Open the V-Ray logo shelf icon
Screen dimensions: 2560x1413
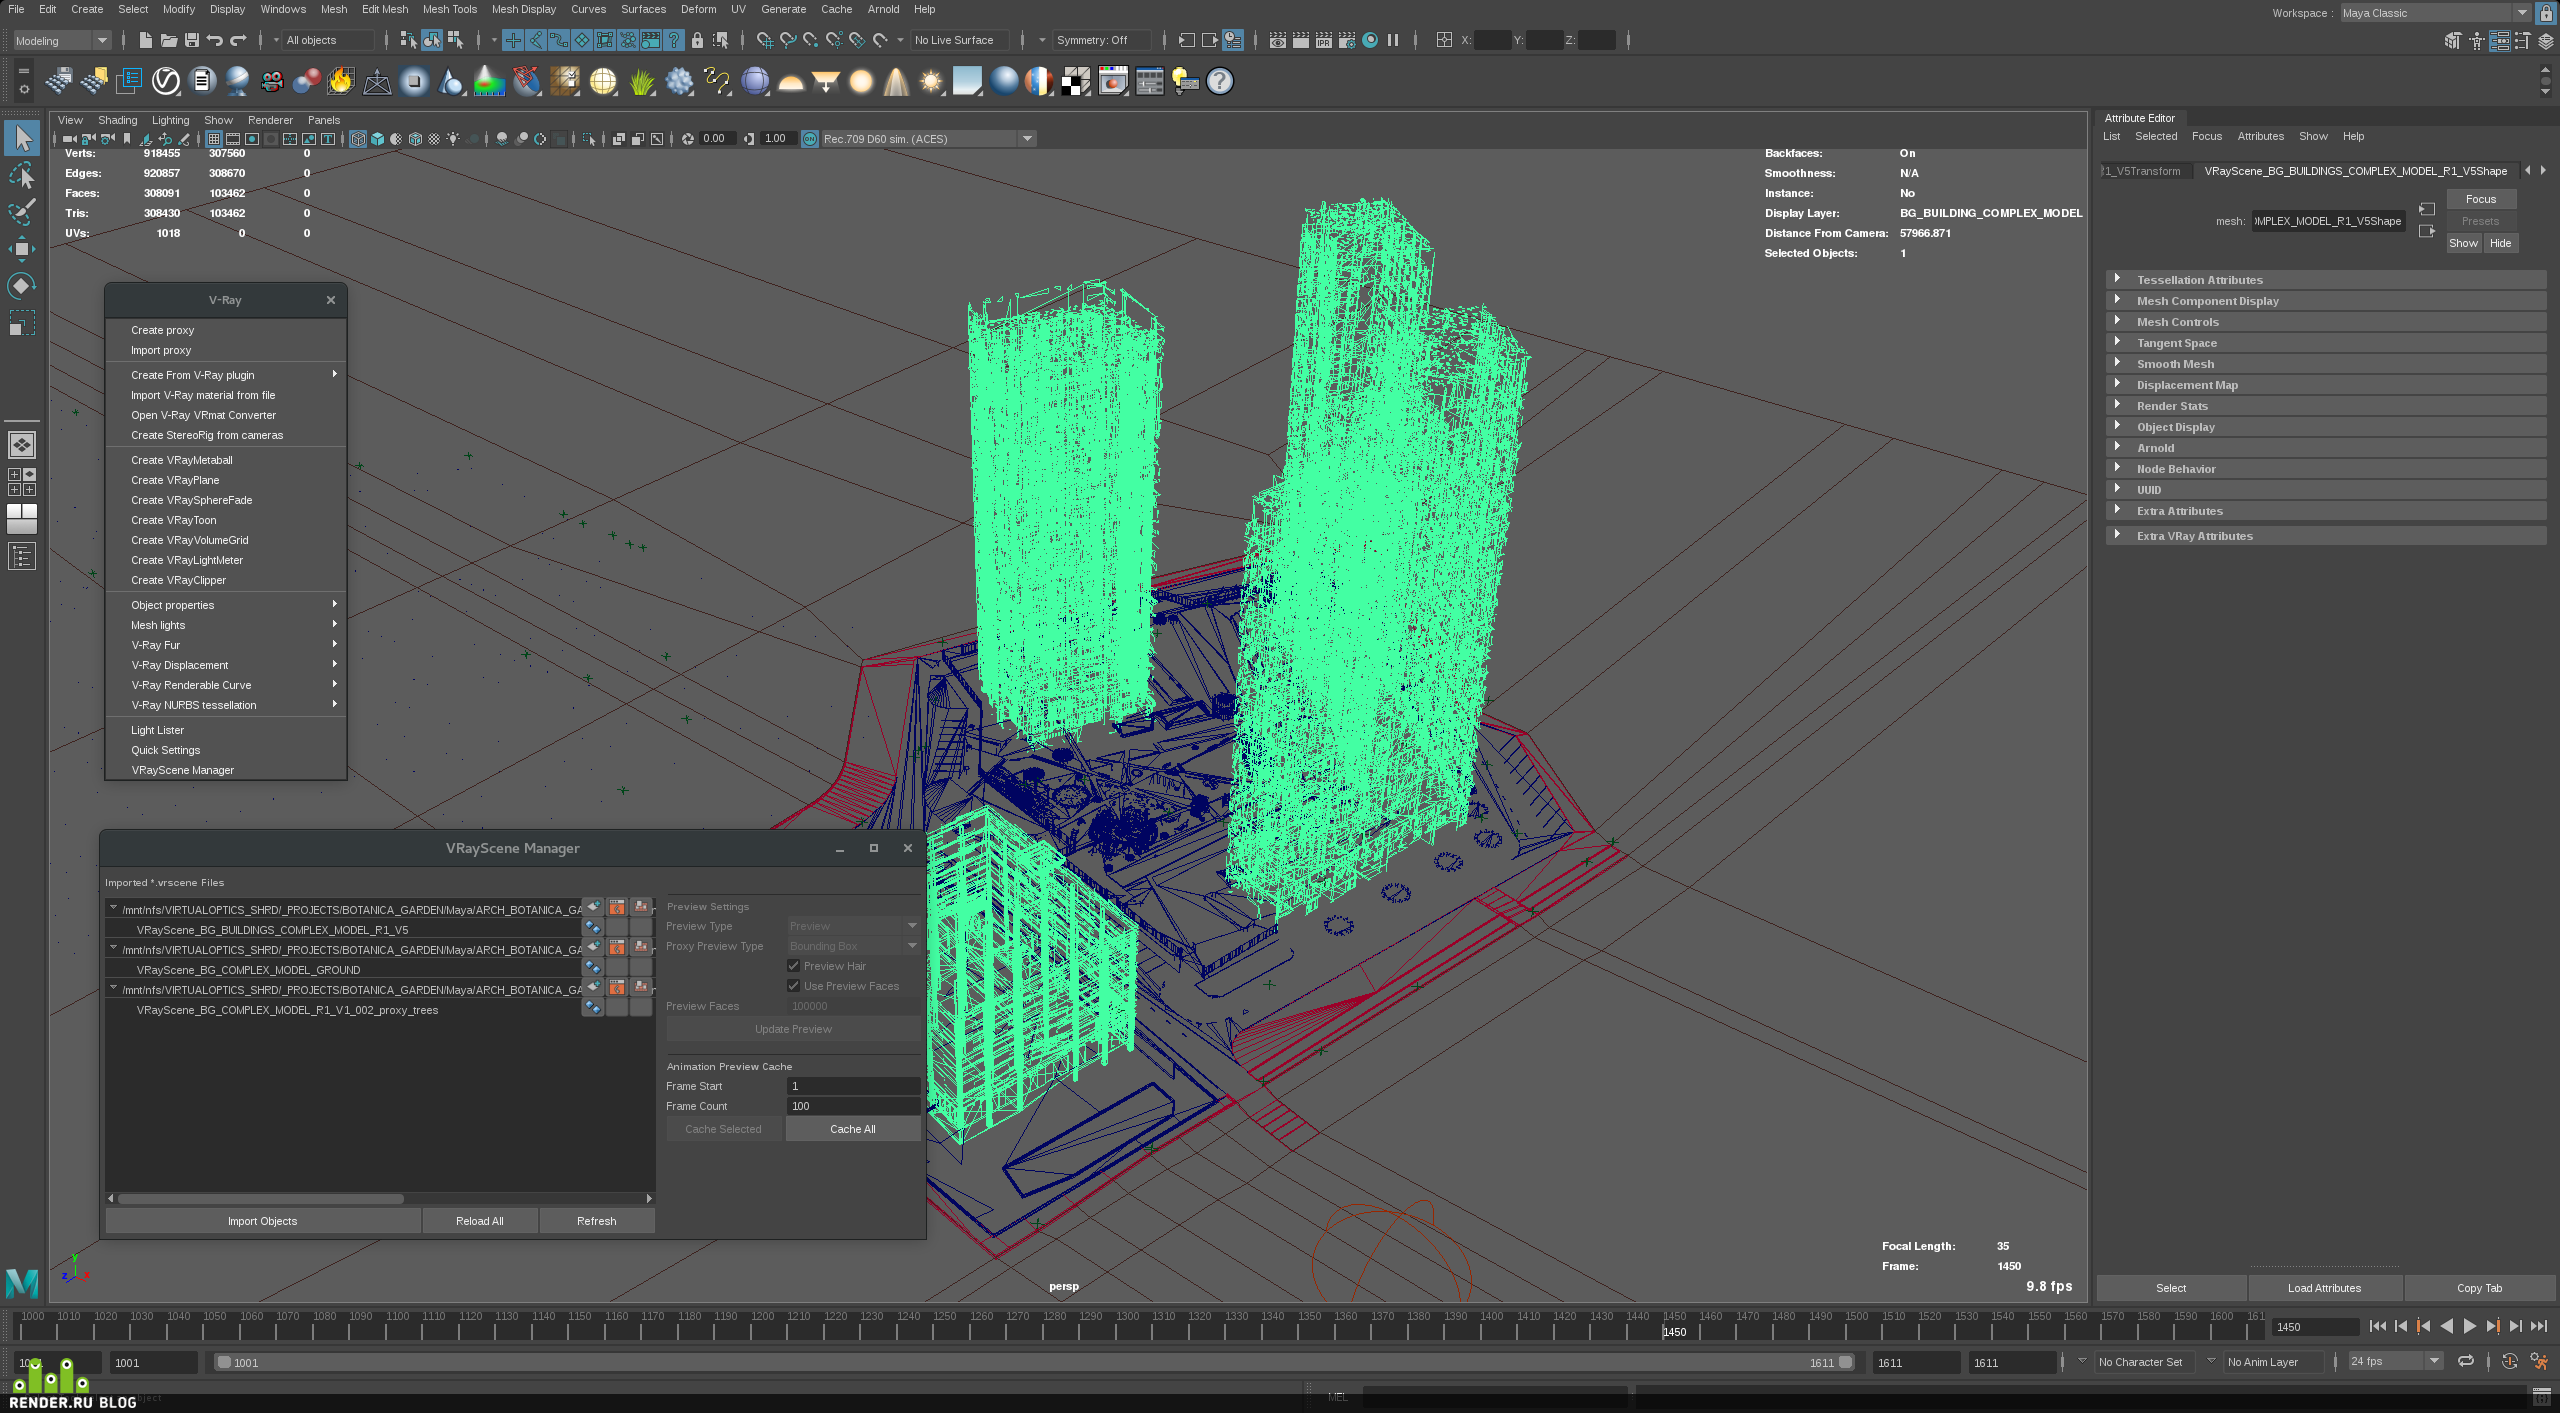(165, 81)
